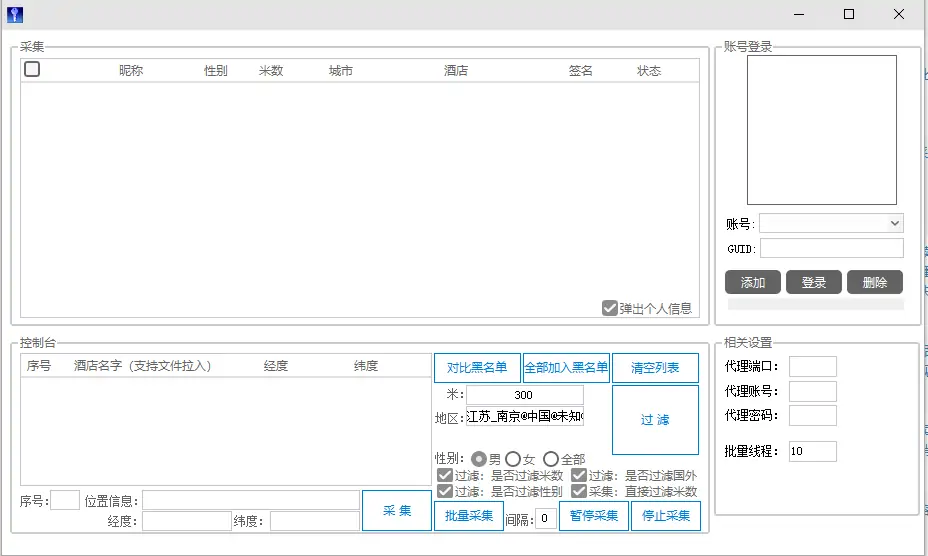Minimize the application window

coord(799,14)
